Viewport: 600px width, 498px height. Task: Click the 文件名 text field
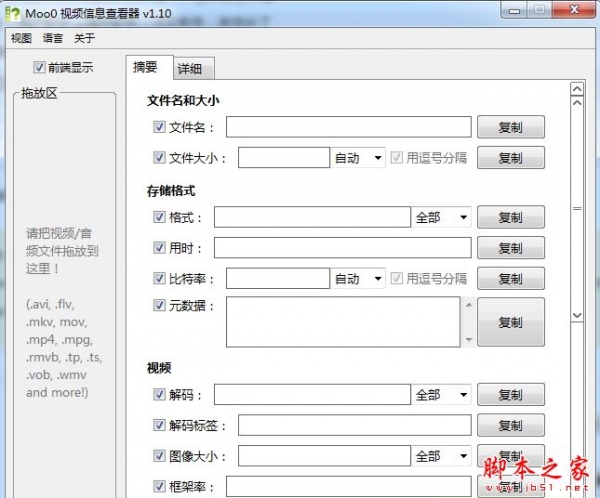pos(349,127)
